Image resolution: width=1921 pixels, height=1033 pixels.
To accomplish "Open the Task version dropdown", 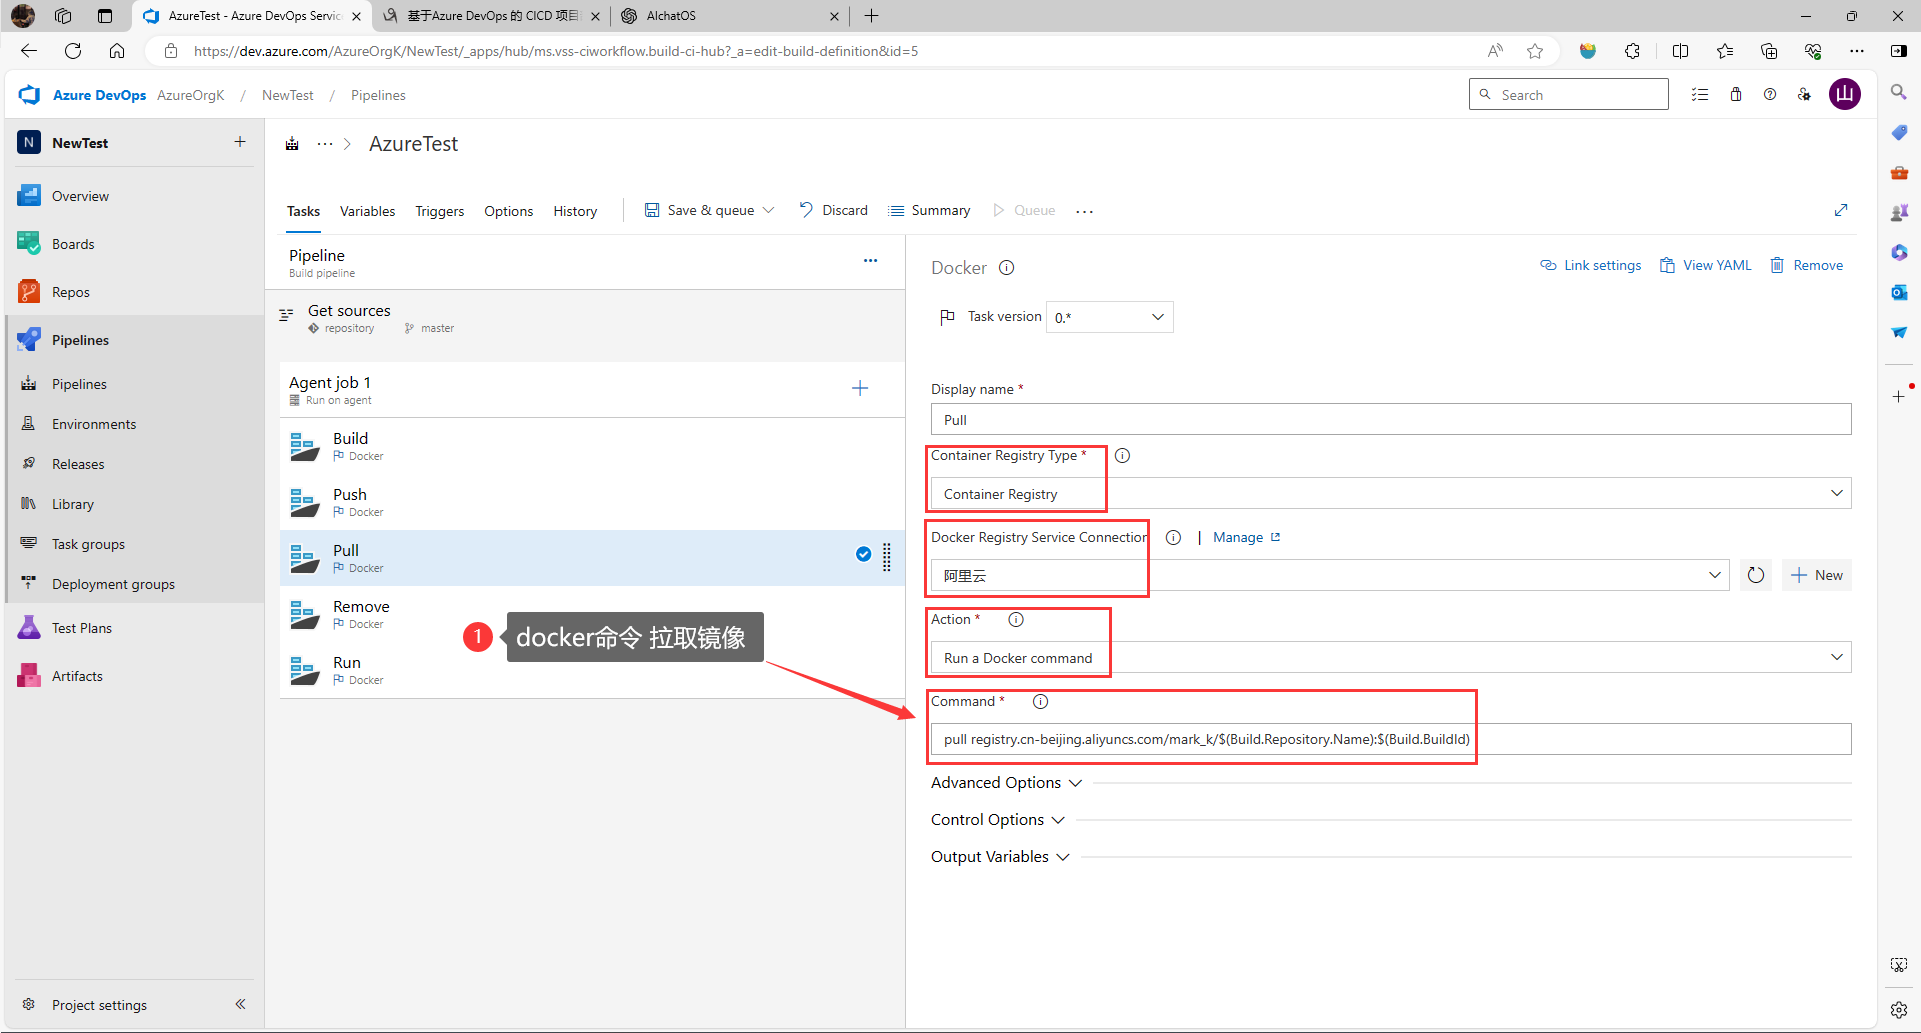I will pos(1109,317).
